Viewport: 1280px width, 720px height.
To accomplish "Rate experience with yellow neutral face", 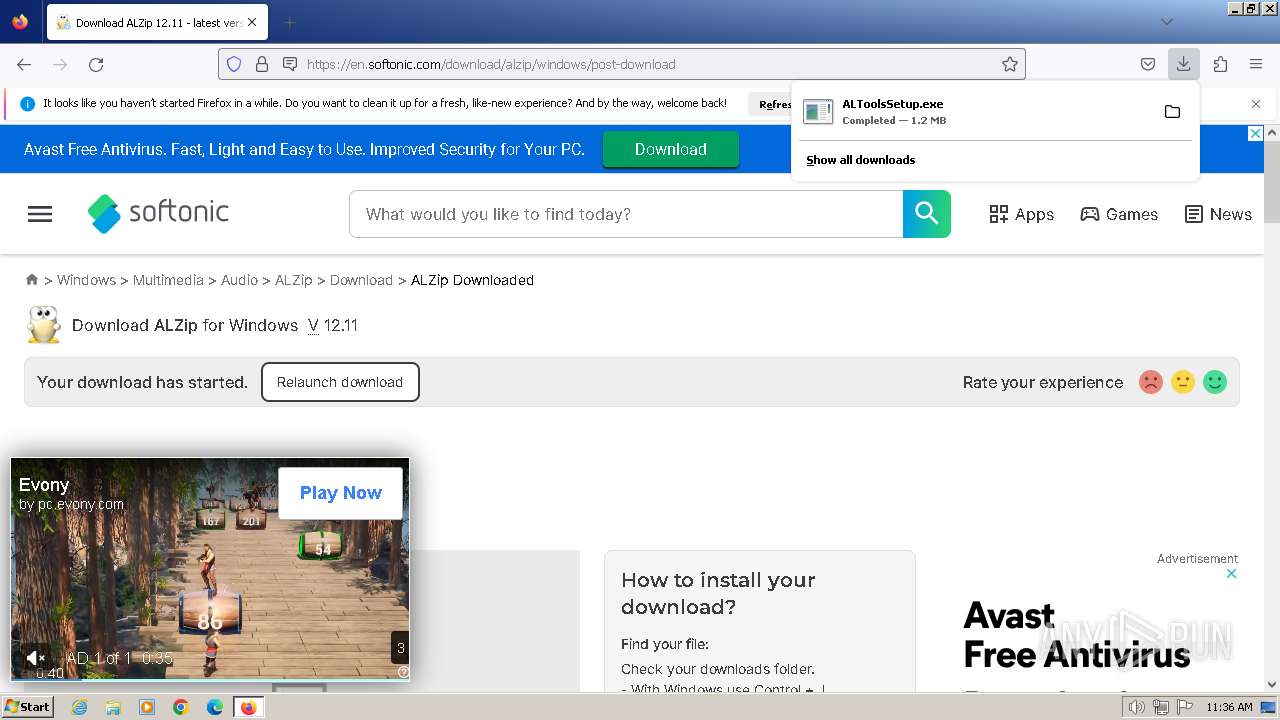I will [x=1183, y=382].
